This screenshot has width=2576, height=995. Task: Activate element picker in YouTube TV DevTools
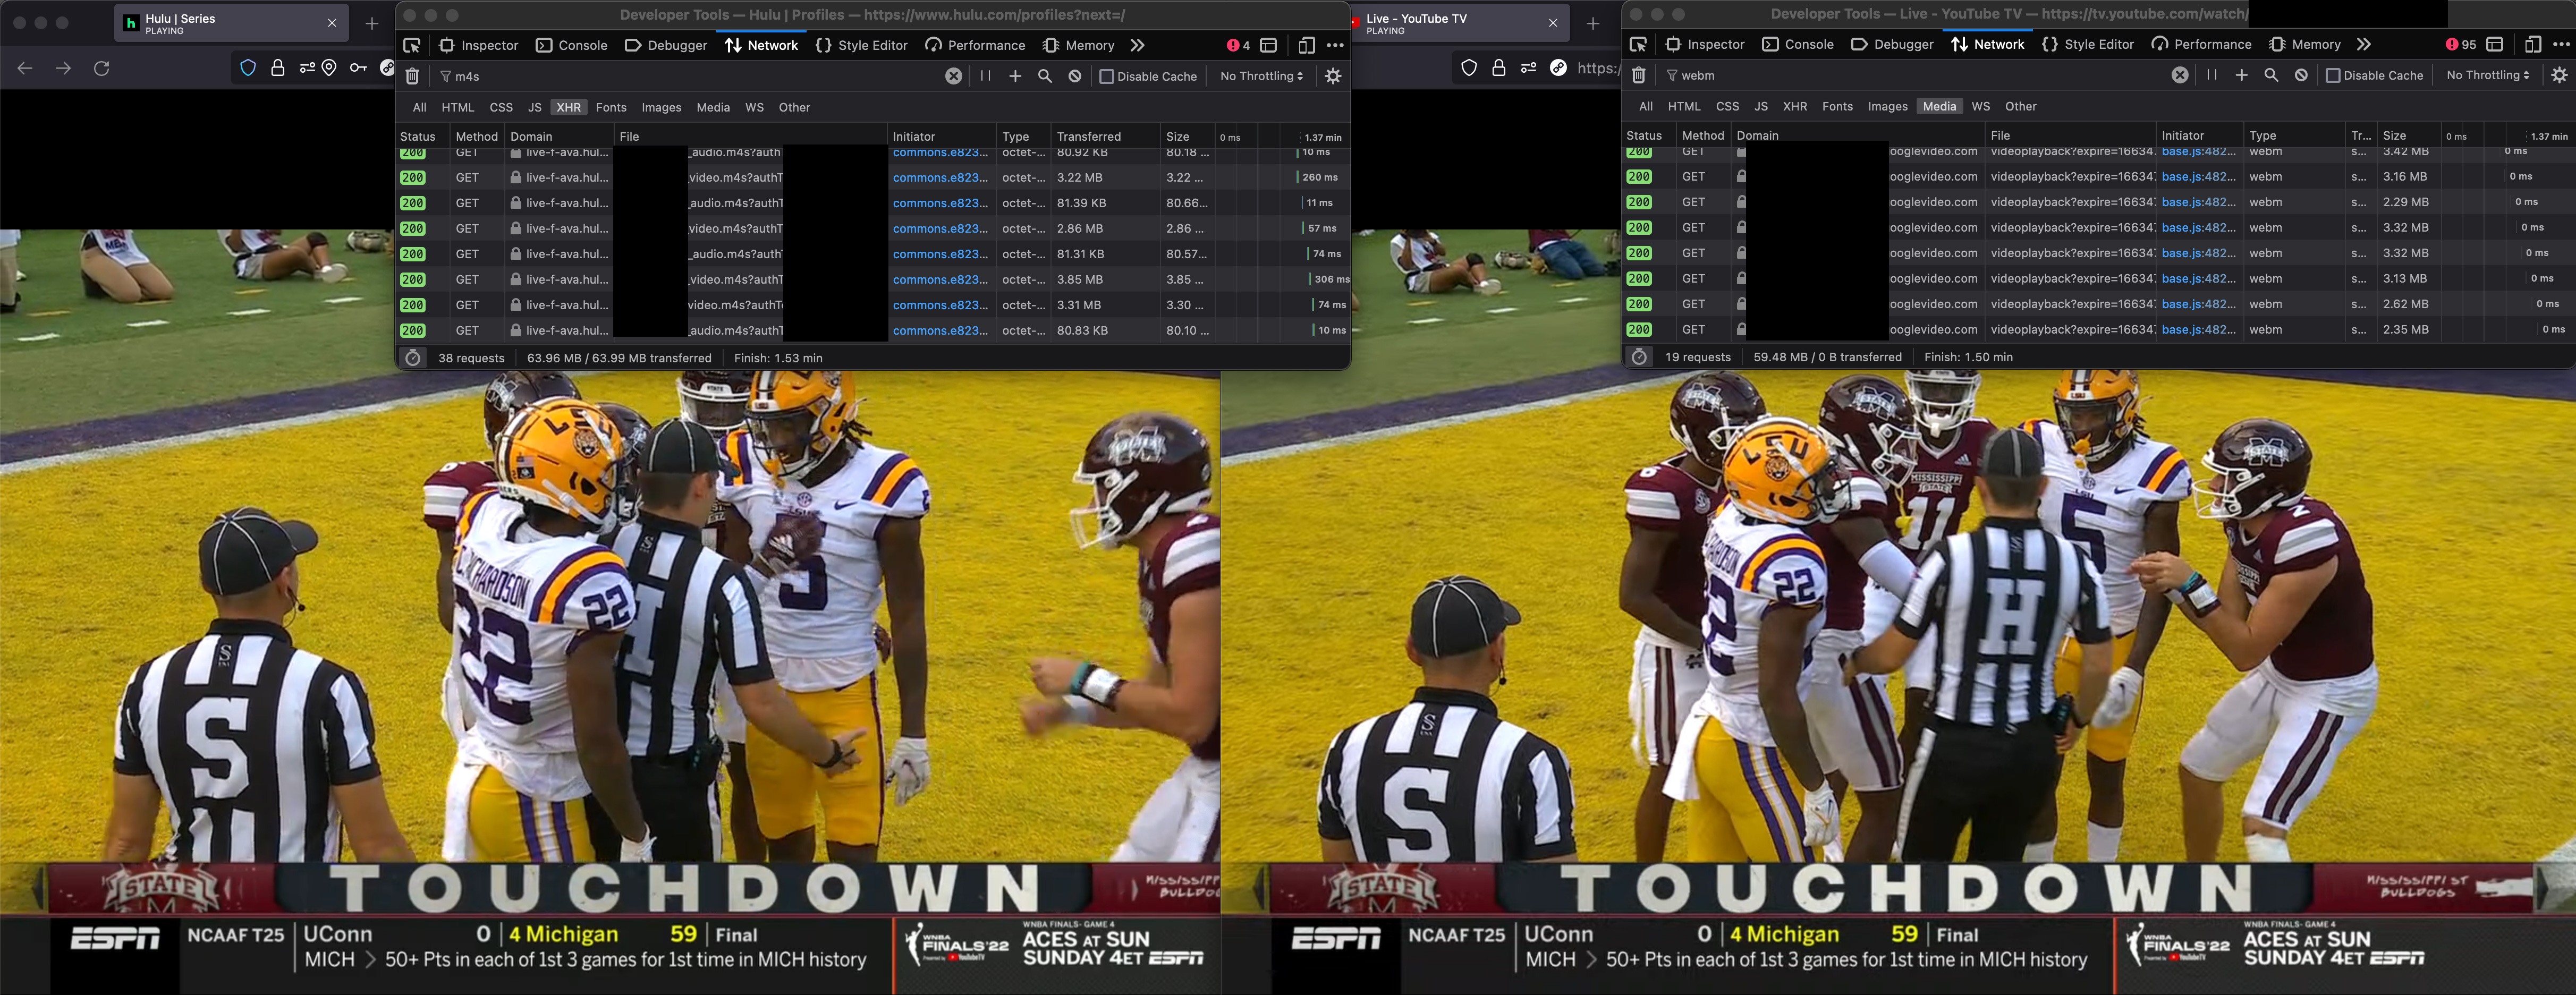tap(1638, 44)
